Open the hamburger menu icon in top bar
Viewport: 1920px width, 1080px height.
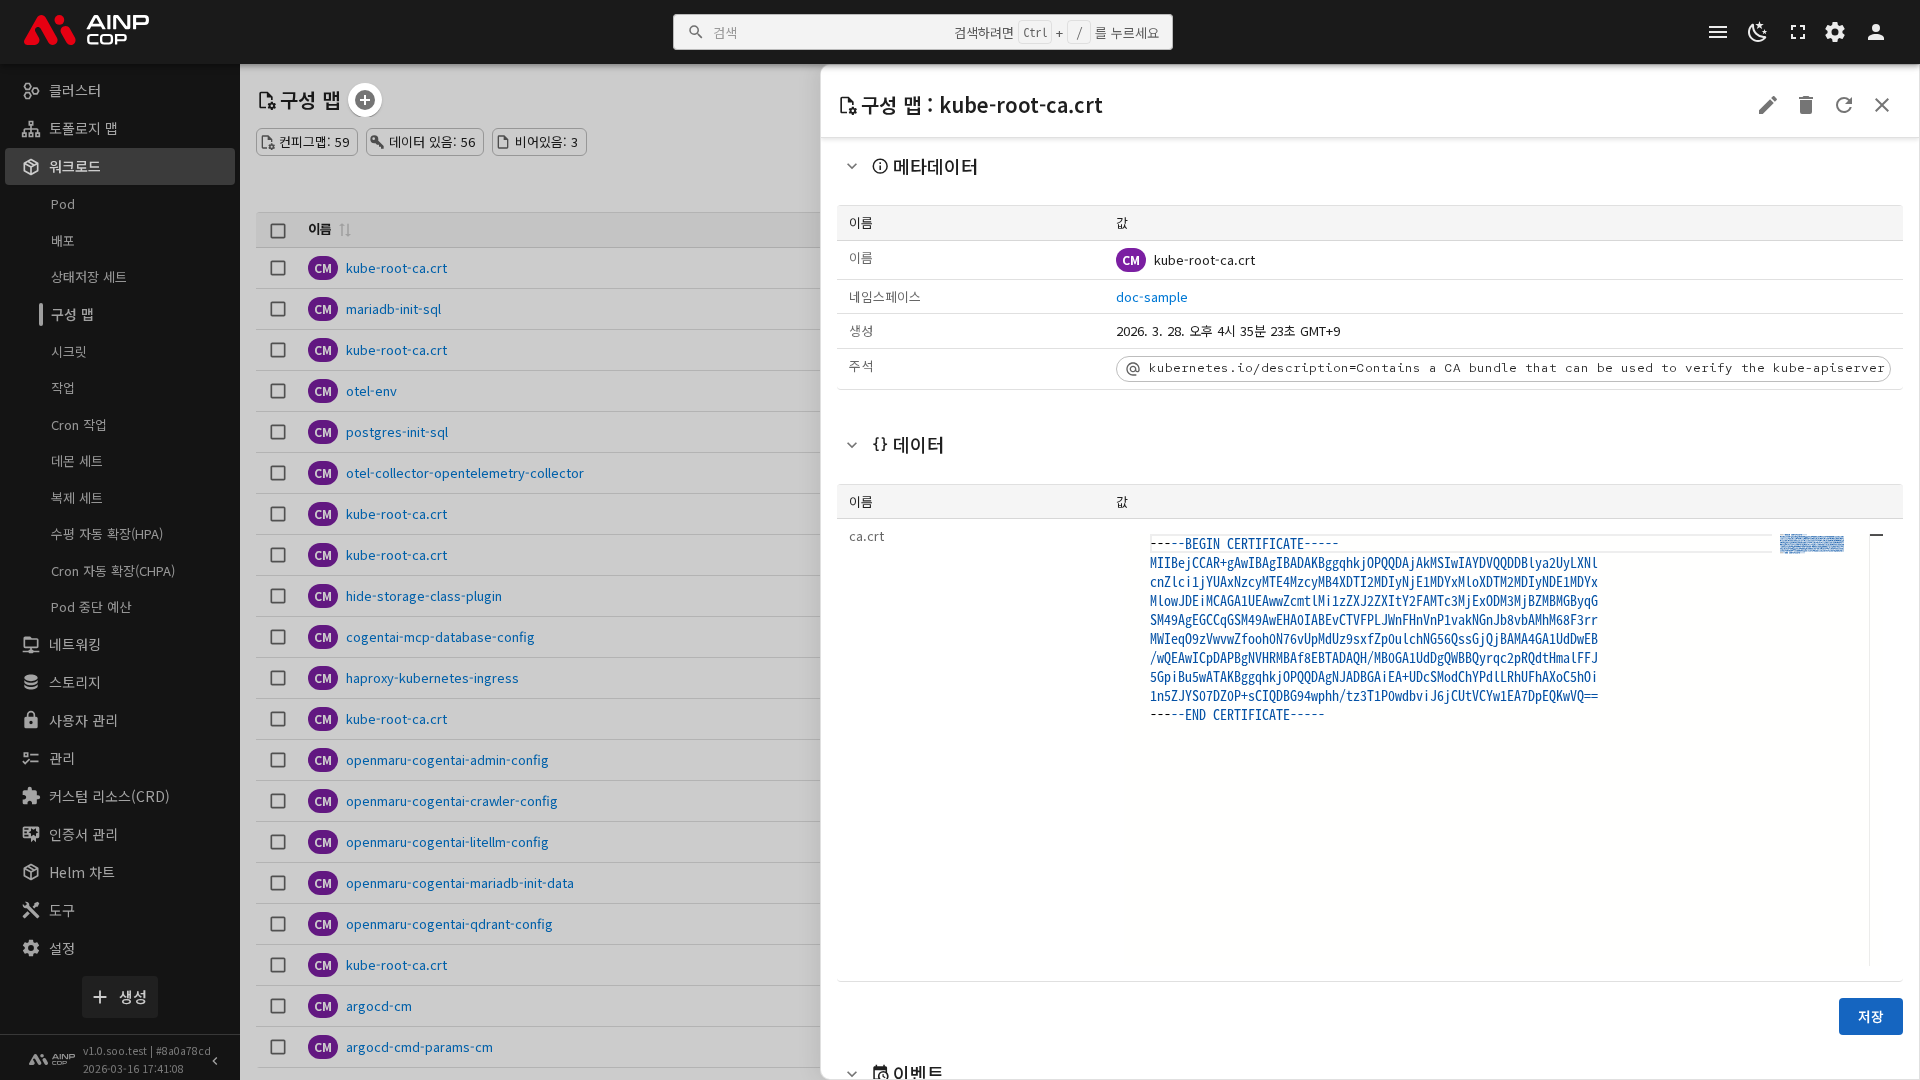pyautogui.click(x=1717, y=32)
